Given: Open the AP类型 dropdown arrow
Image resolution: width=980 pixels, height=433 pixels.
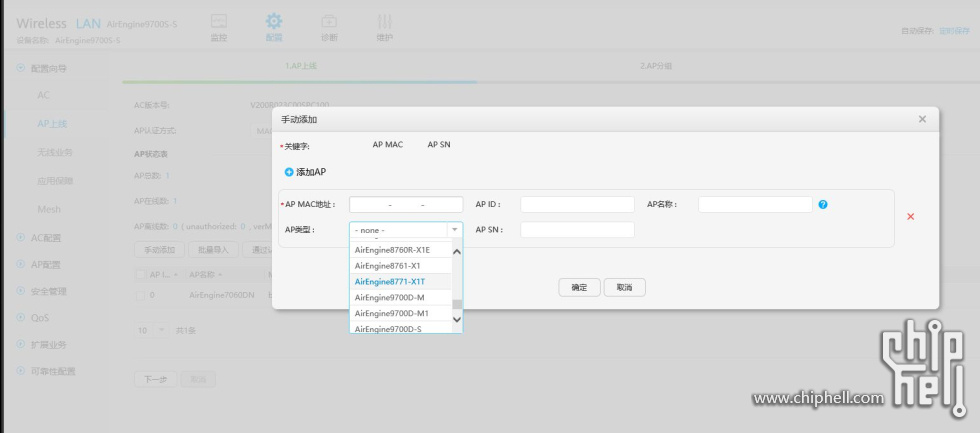Looking at the screenshot, I should point(455,230).
